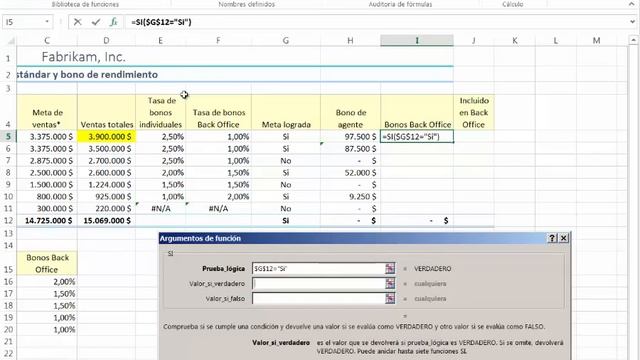640x360 pixels.
Task: Click the Valor_si_verdadero input field
Action: [x=319, y=283]
